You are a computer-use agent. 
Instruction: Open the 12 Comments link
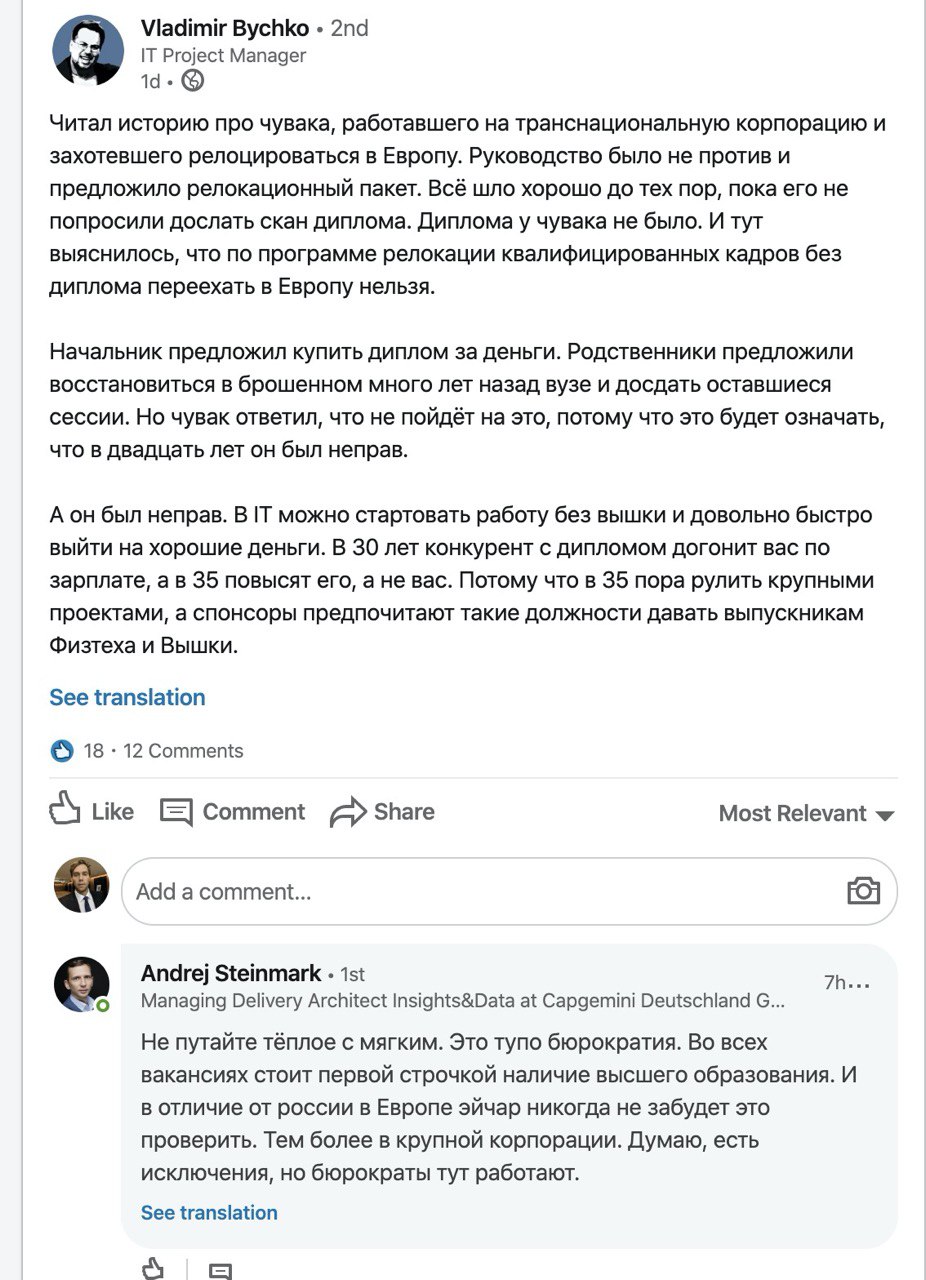pos(183,751)
